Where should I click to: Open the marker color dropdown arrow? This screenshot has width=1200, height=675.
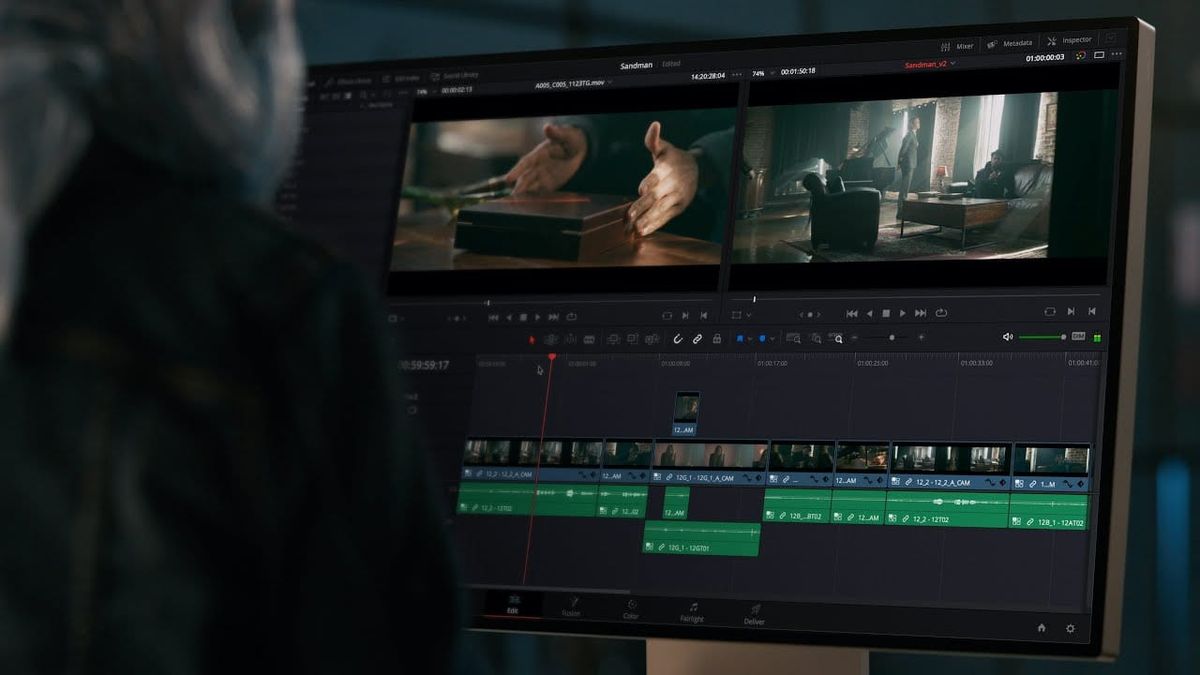(x=772, y=339)
